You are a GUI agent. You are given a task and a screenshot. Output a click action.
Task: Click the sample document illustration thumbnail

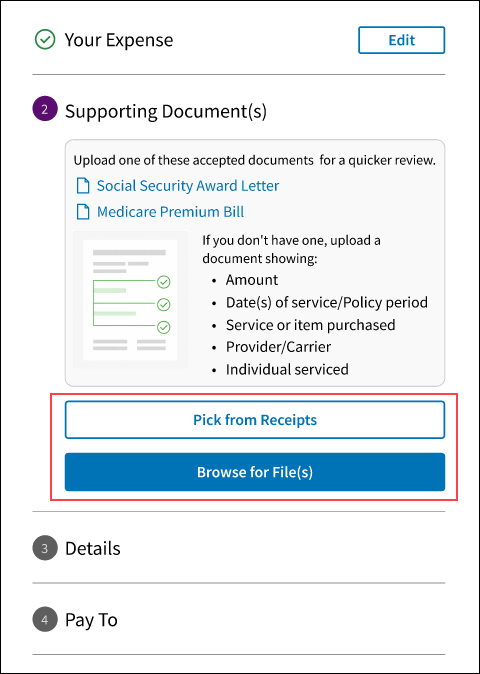pyautogui.click(x=130, y=300)
